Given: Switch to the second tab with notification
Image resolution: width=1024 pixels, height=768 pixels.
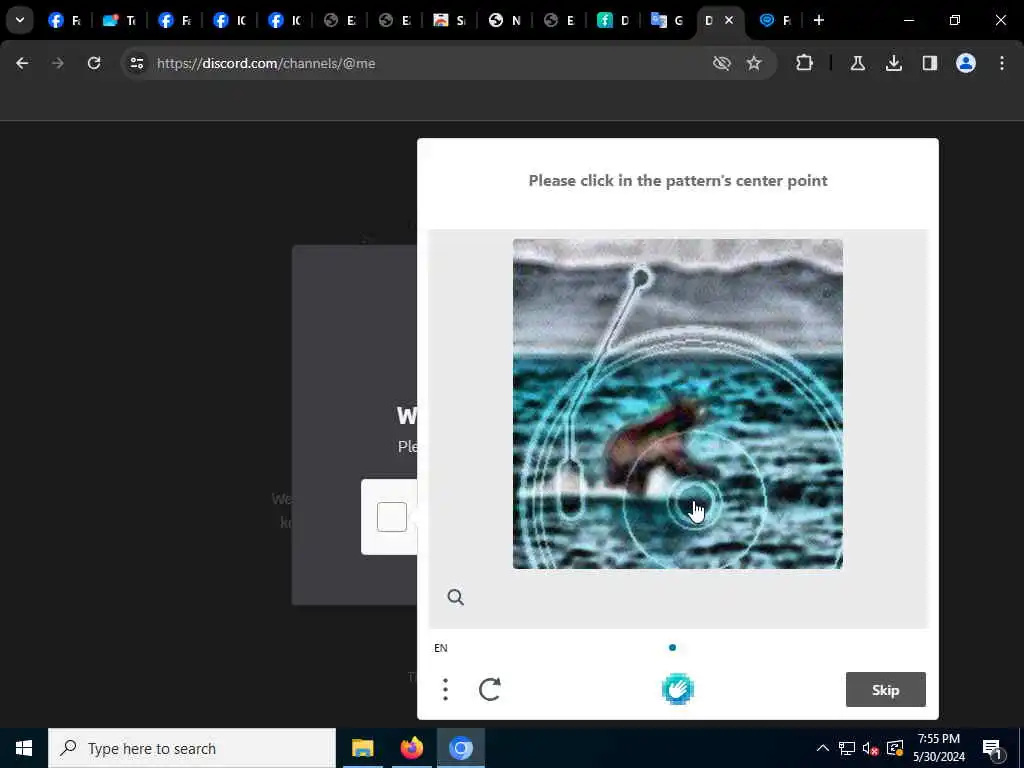Looking at the screenshot, I should 119,20.
